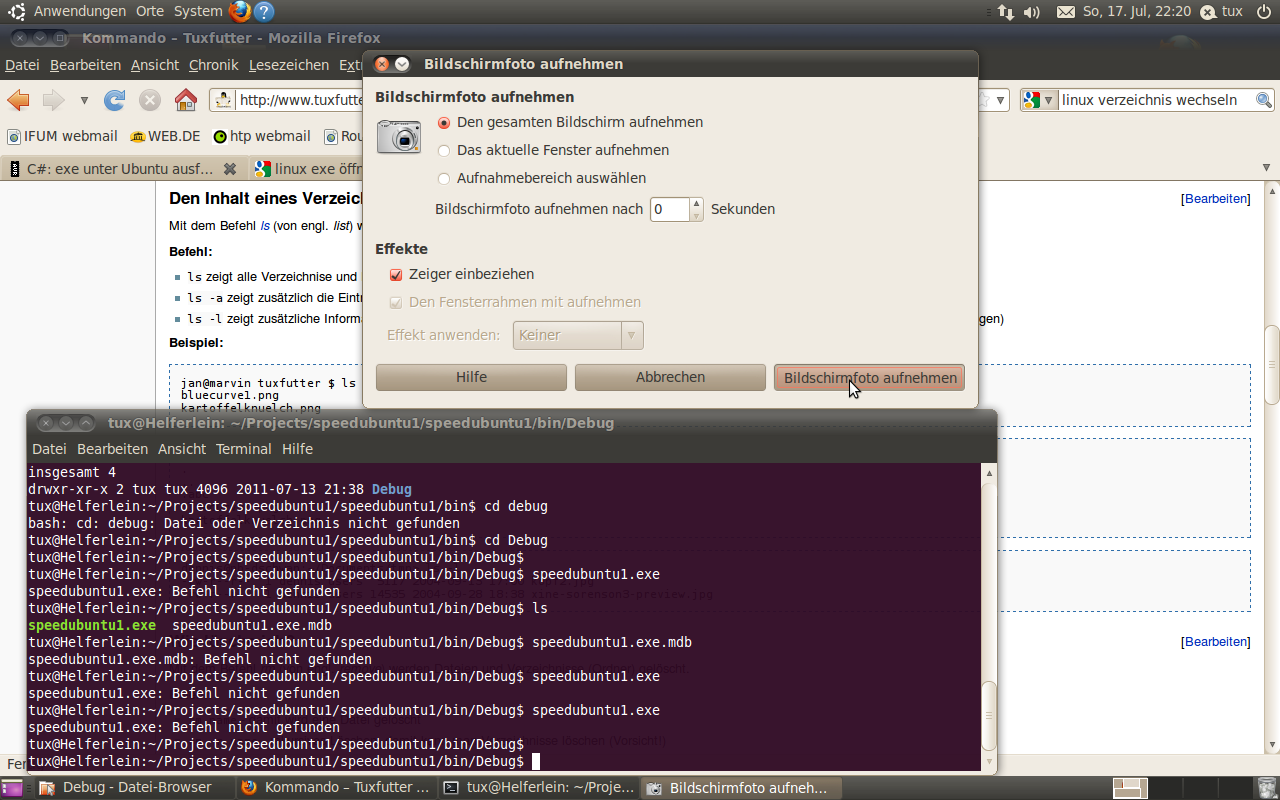This screenshot has height=800, width=1280.
Task: Open the Terminal menu in terminal window
Action: click(244, 449)
